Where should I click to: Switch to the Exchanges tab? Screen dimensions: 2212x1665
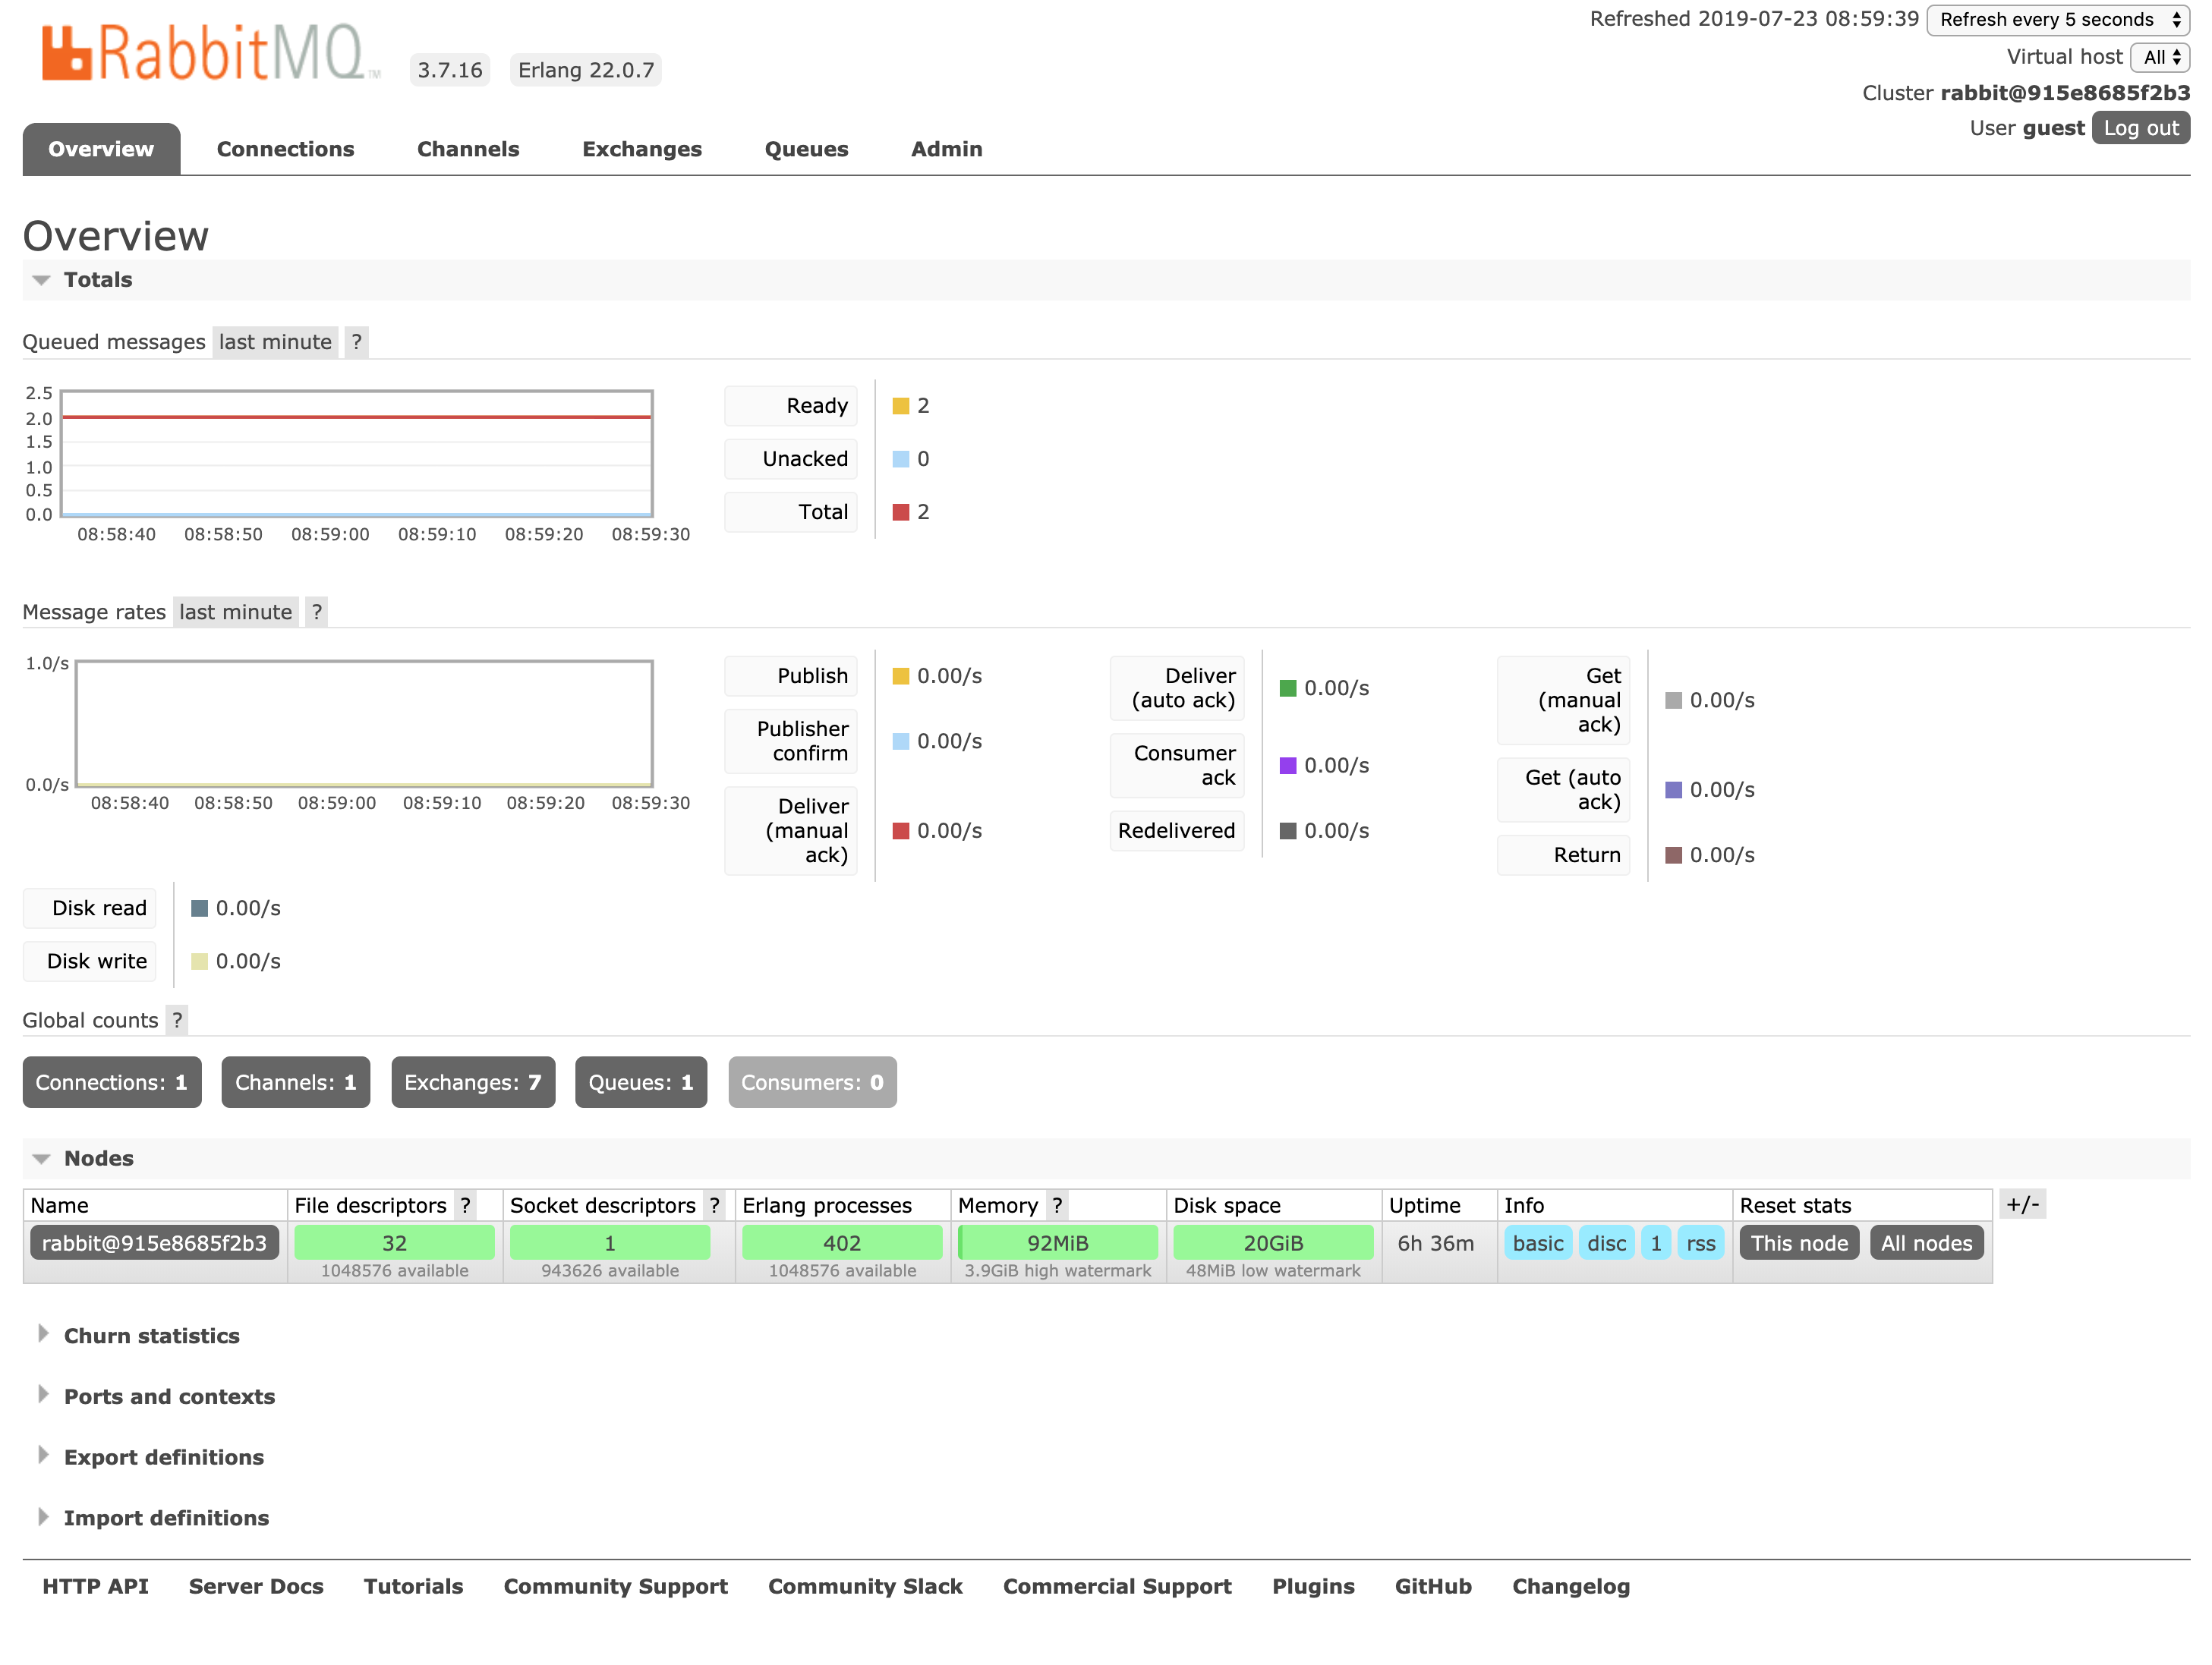point(642,149)
